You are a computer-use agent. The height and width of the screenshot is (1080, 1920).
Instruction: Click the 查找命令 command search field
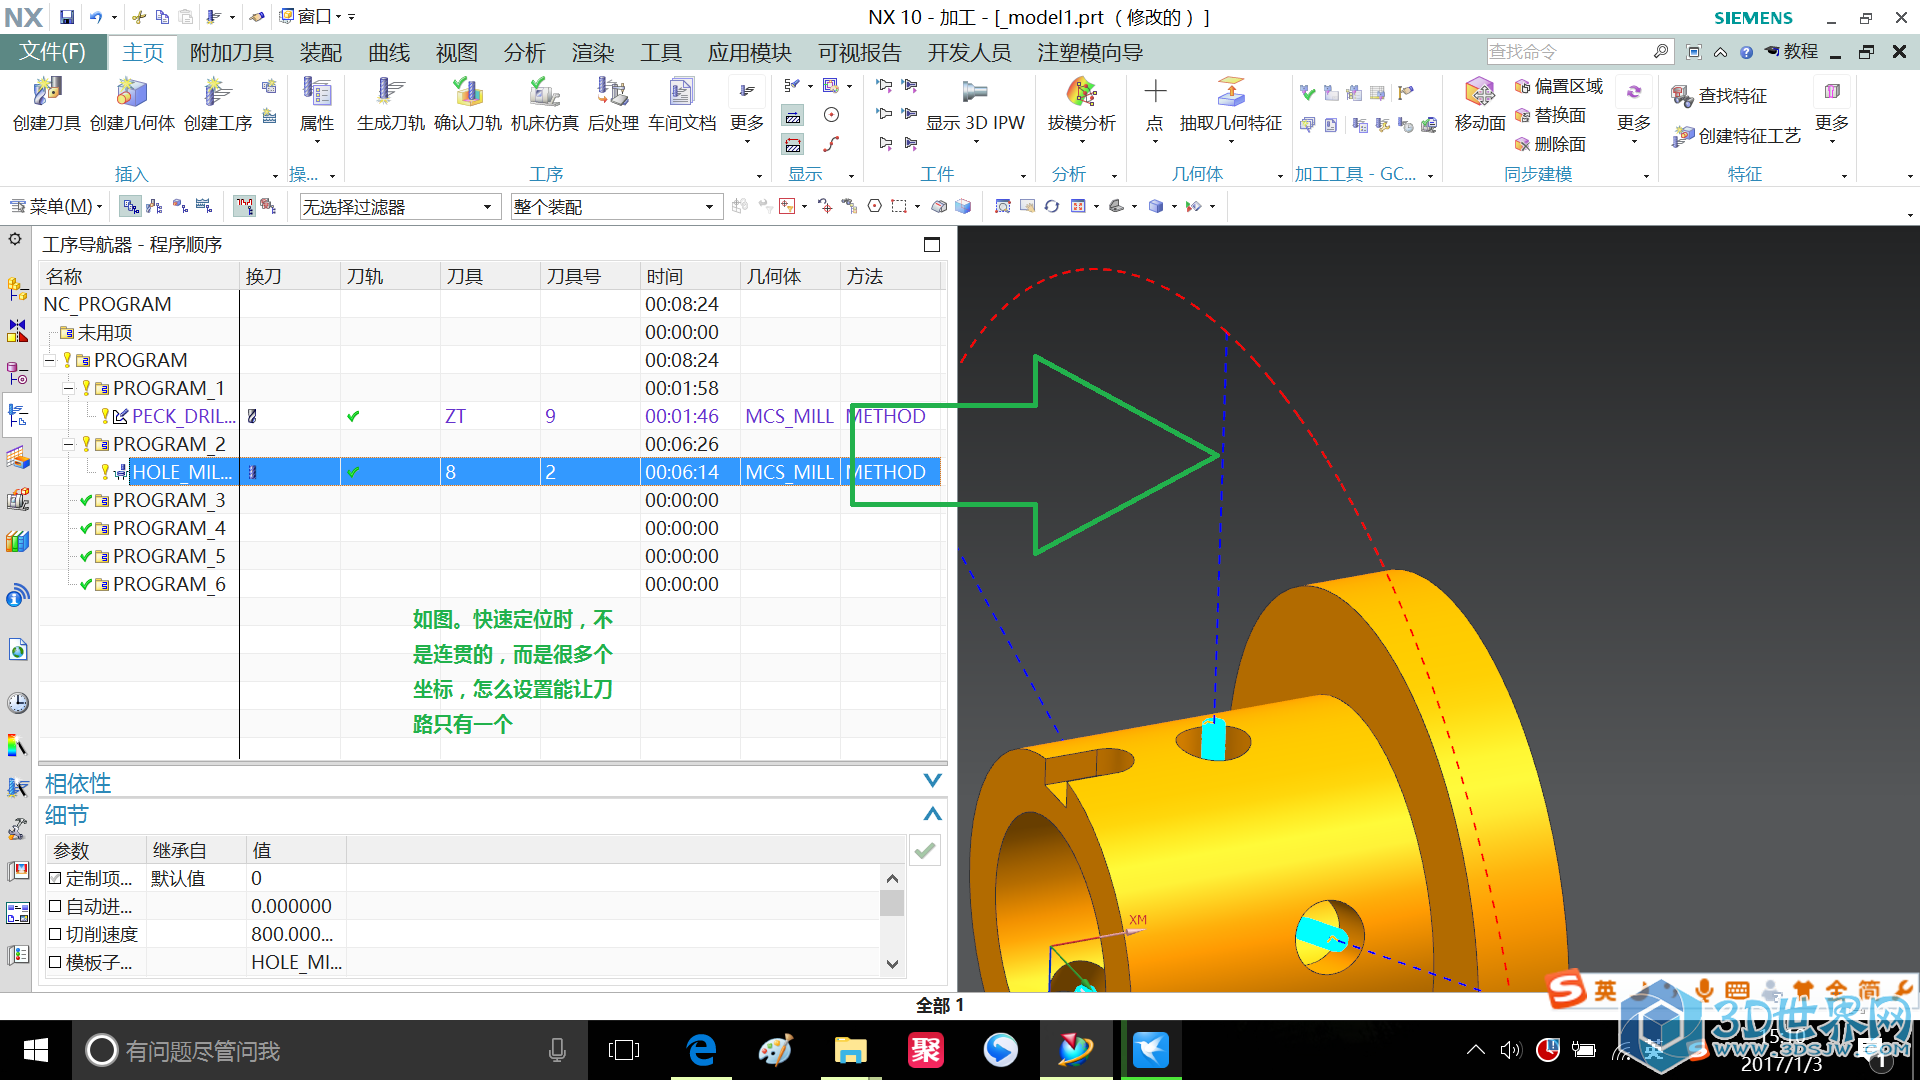(1570, 51)
